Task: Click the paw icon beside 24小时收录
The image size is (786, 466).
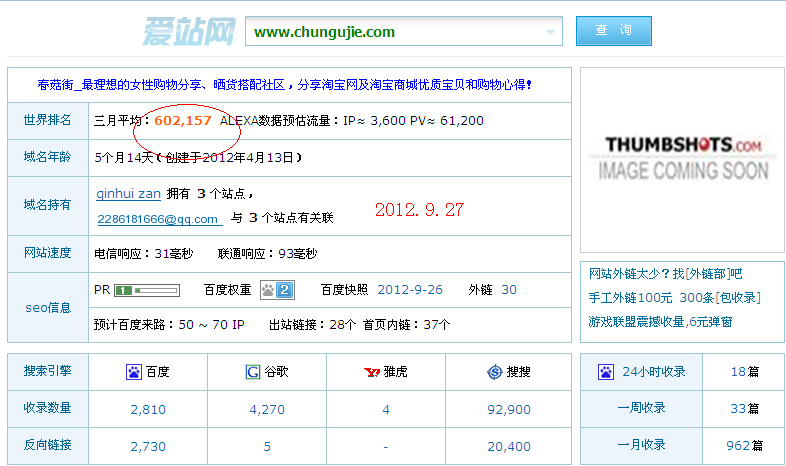Action: [x=606, y=372]
